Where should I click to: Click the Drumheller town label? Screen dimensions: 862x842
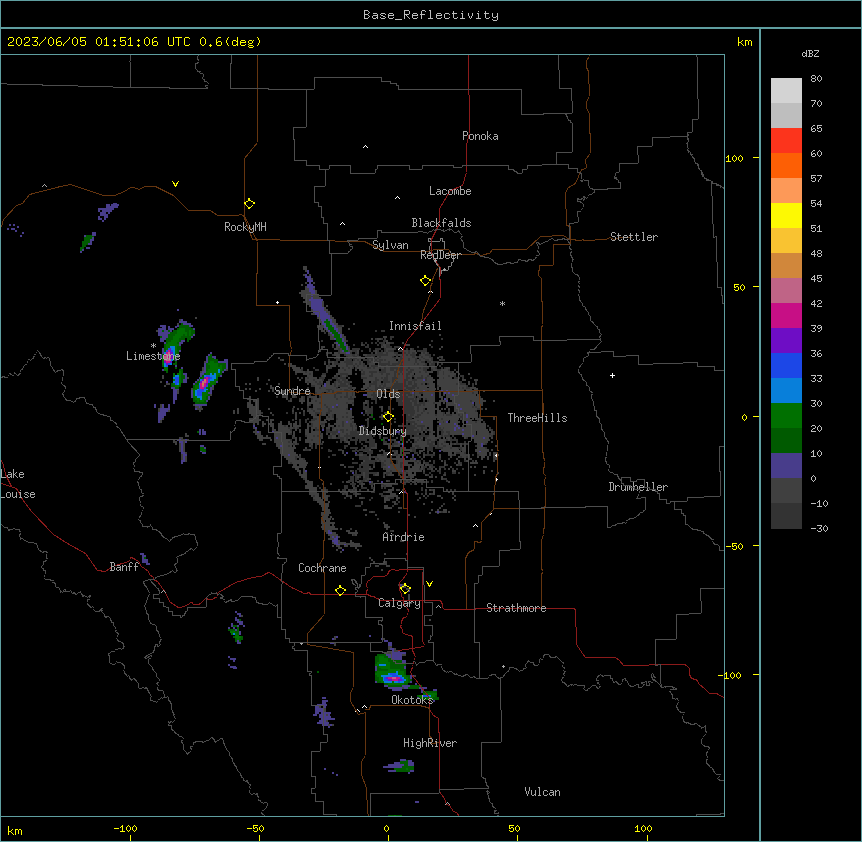638,487
